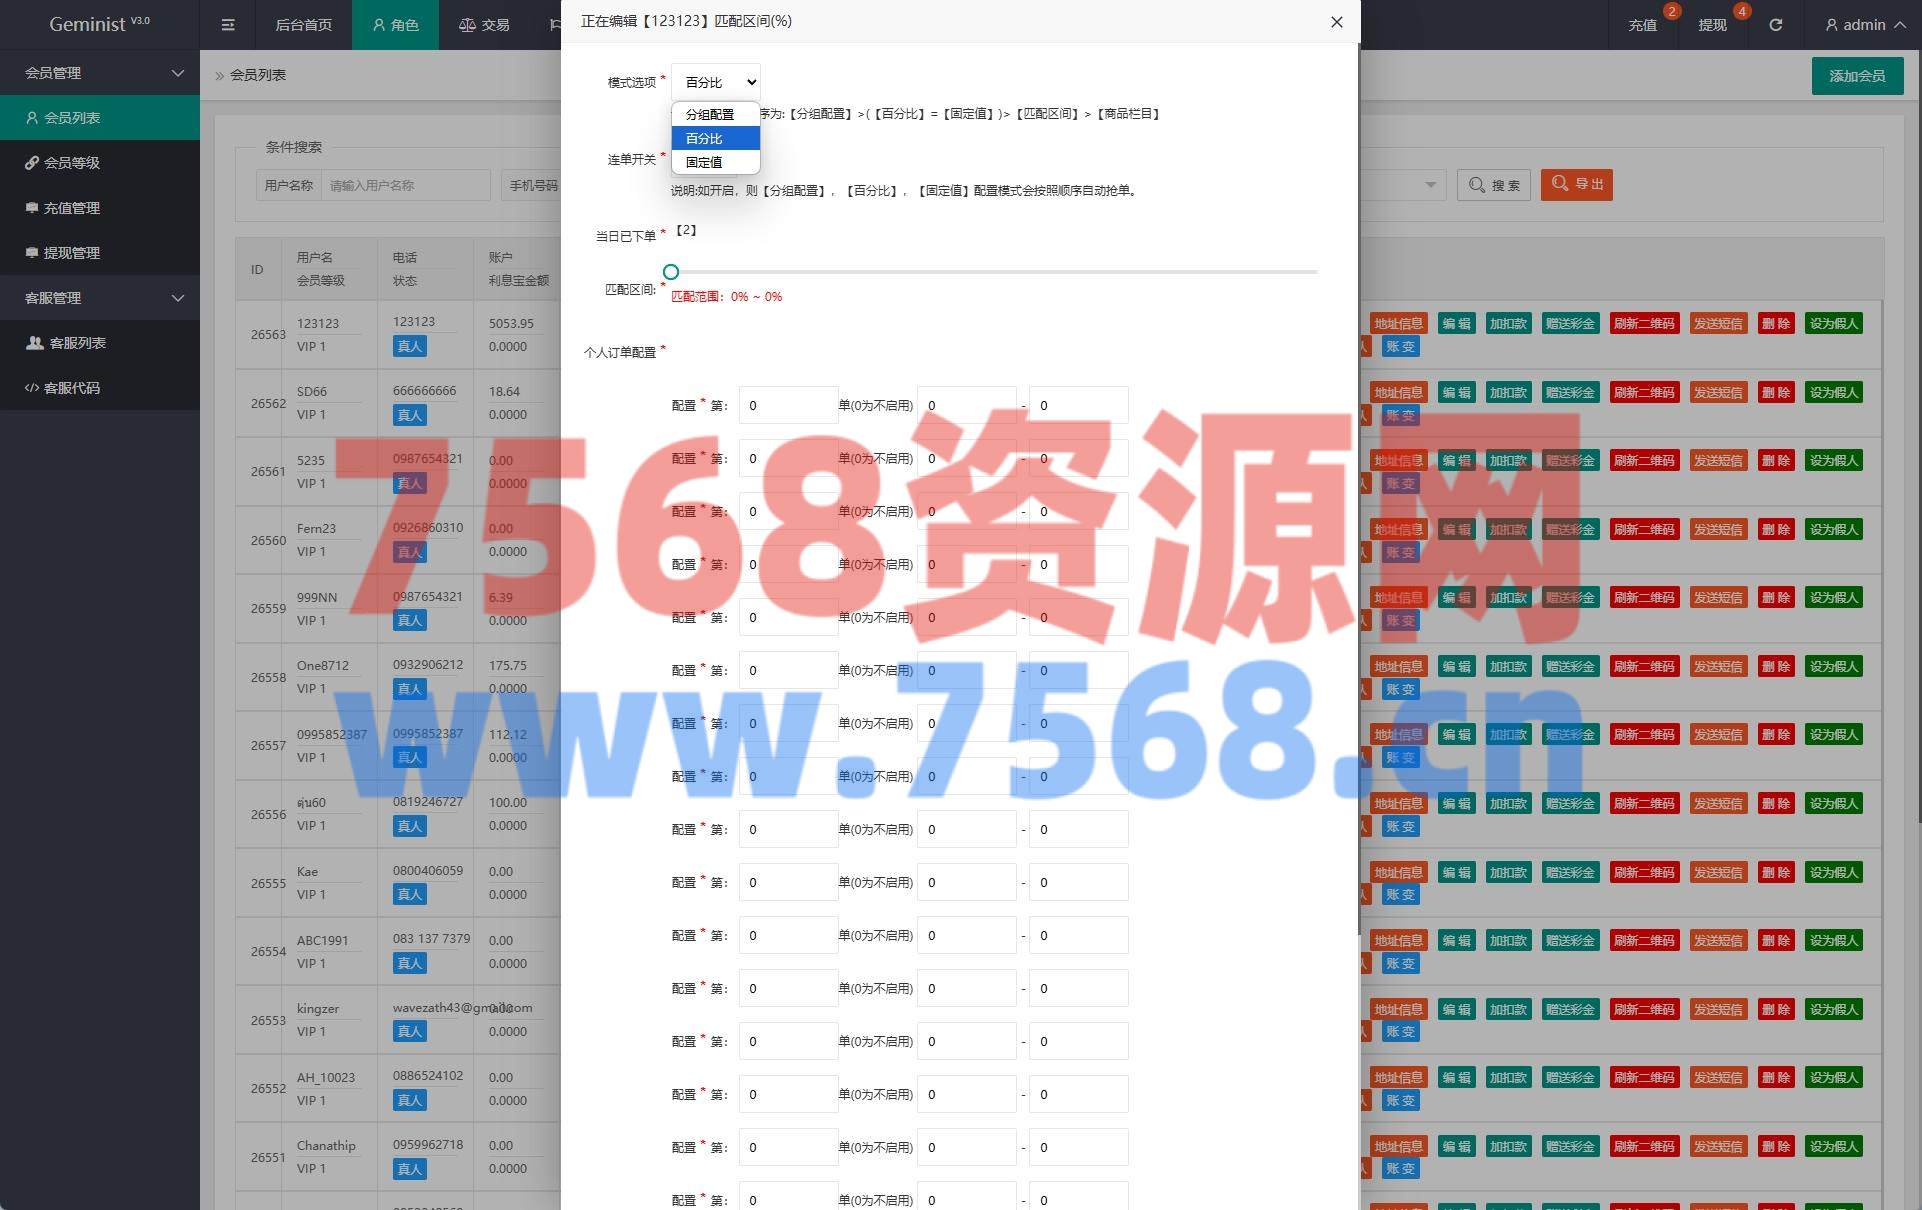1922x1210 pixels.
Task: Collapse the 会员管理 sidebar section
Action: pyautogui.click(x=100, y=73)
